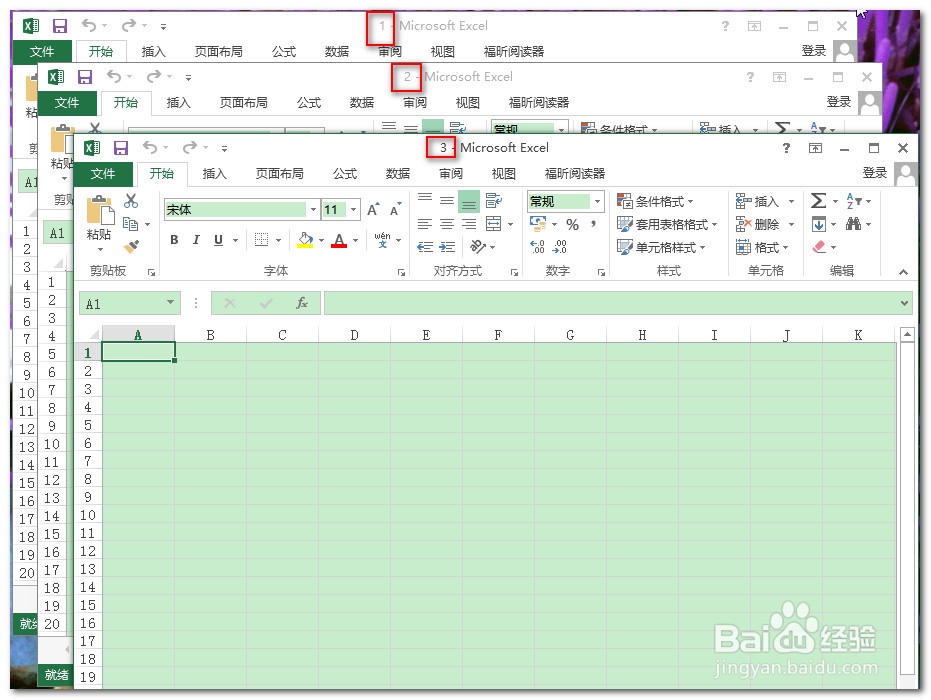Click the Merge & Center icon
Image resolution: width=931 pixels, height=700 pixels.
494,223
